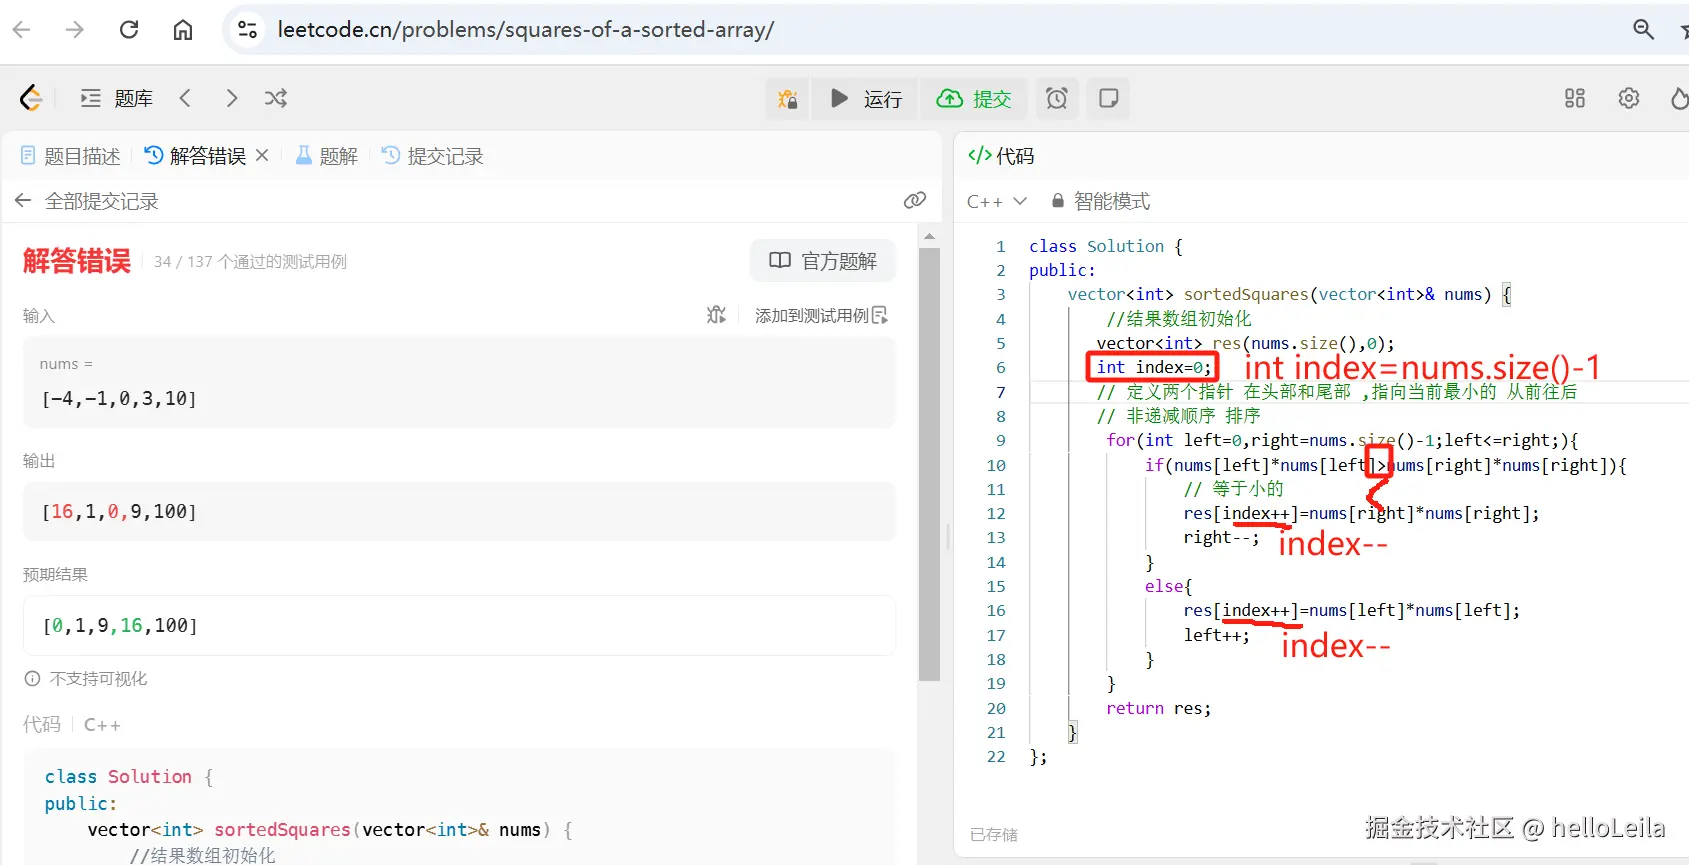Go to the previous problem arrow
Image resolution: width=1689 pixels, height=865 pixels.
(x=185, y=98)
